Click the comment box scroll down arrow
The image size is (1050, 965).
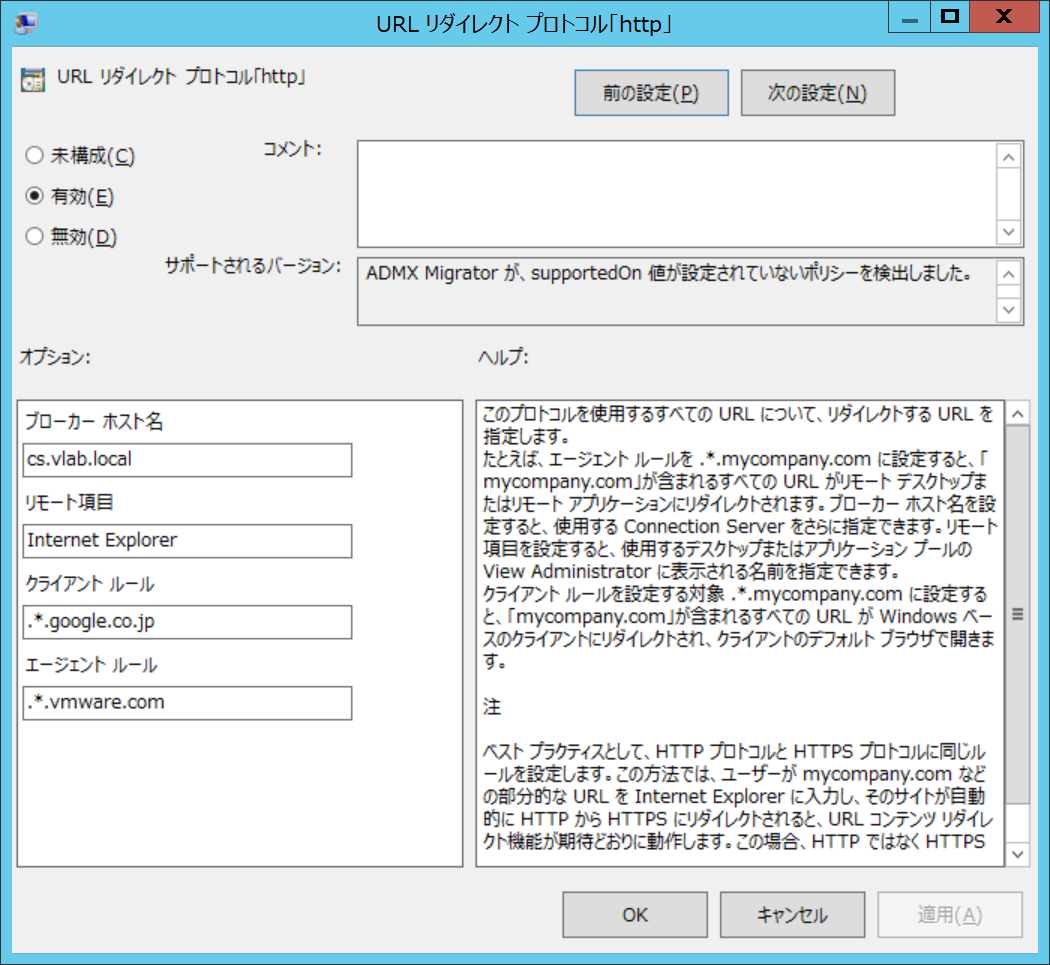[x=1009, y=232]
